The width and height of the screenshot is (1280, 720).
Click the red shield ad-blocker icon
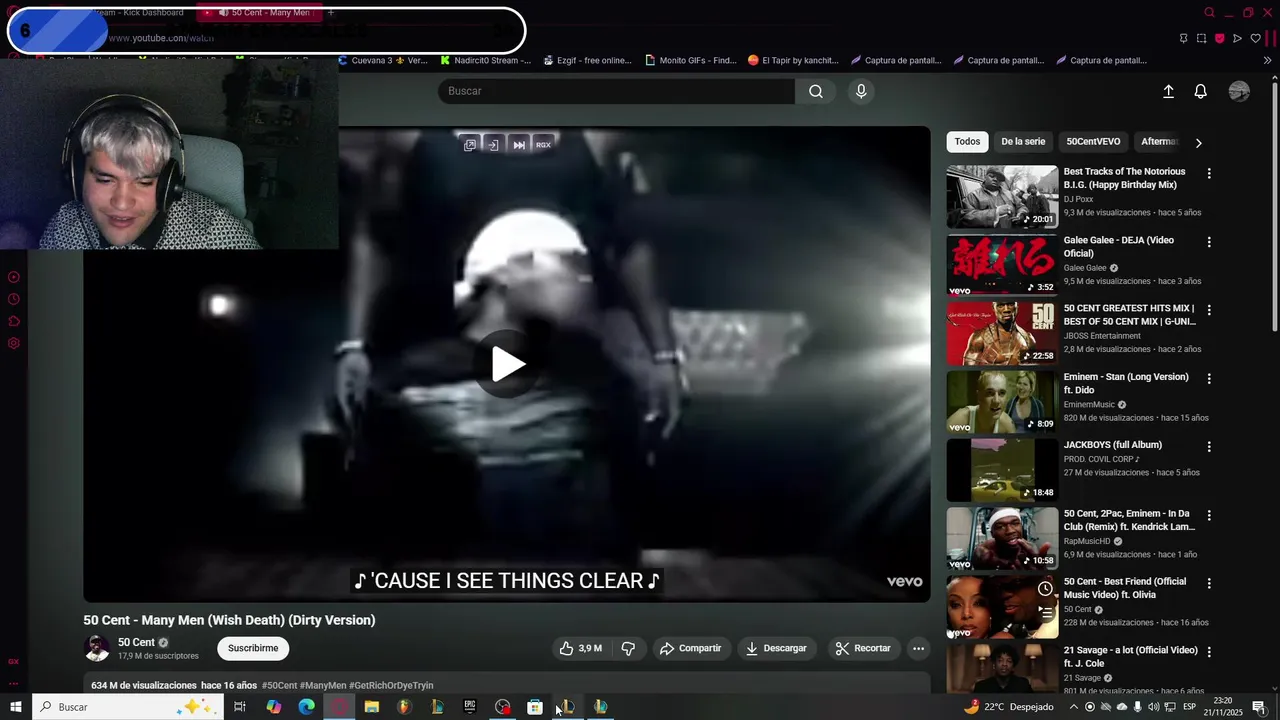[x=1219, y=38]
